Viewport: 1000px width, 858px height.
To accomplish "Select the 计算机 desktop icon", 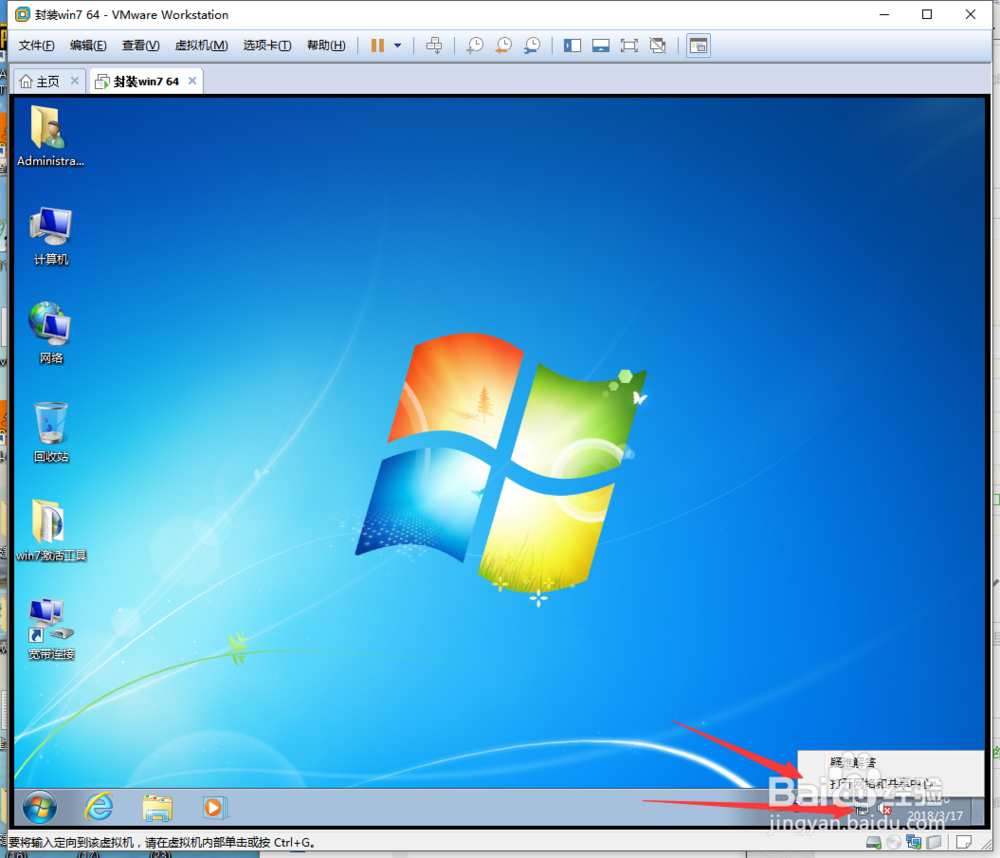I will pyautogui.click(x=50, y=235).
